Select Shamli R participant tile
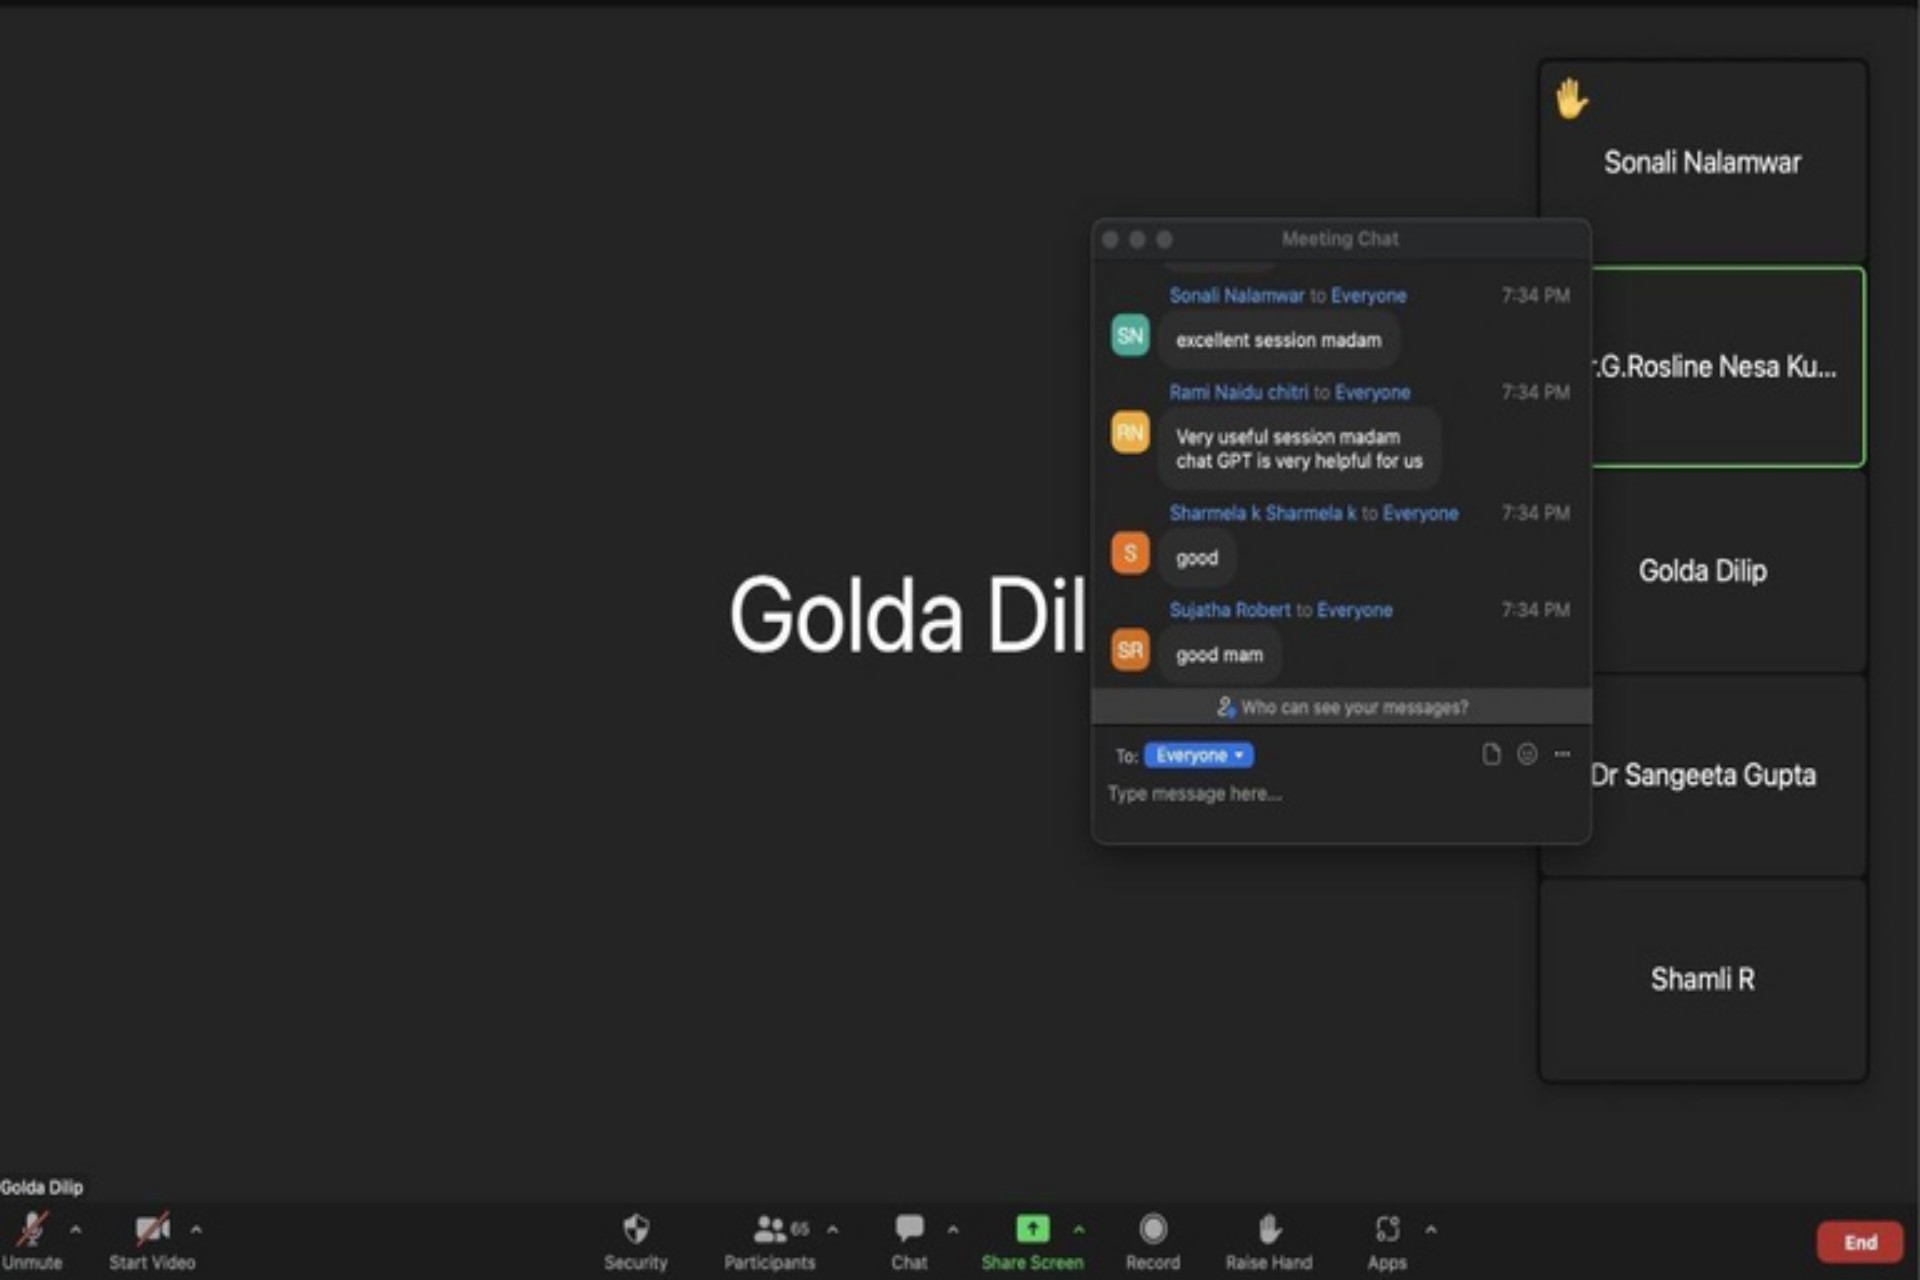 1702,979
